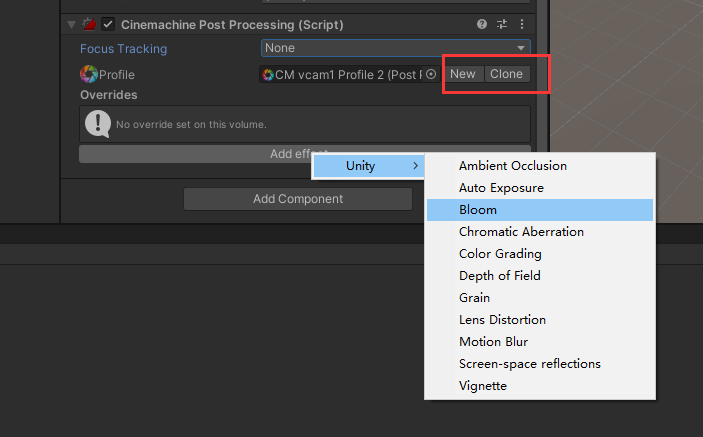Select Vignette from the effect list
The height and width of the screenshot is (437, 703).
pos(540,385)
